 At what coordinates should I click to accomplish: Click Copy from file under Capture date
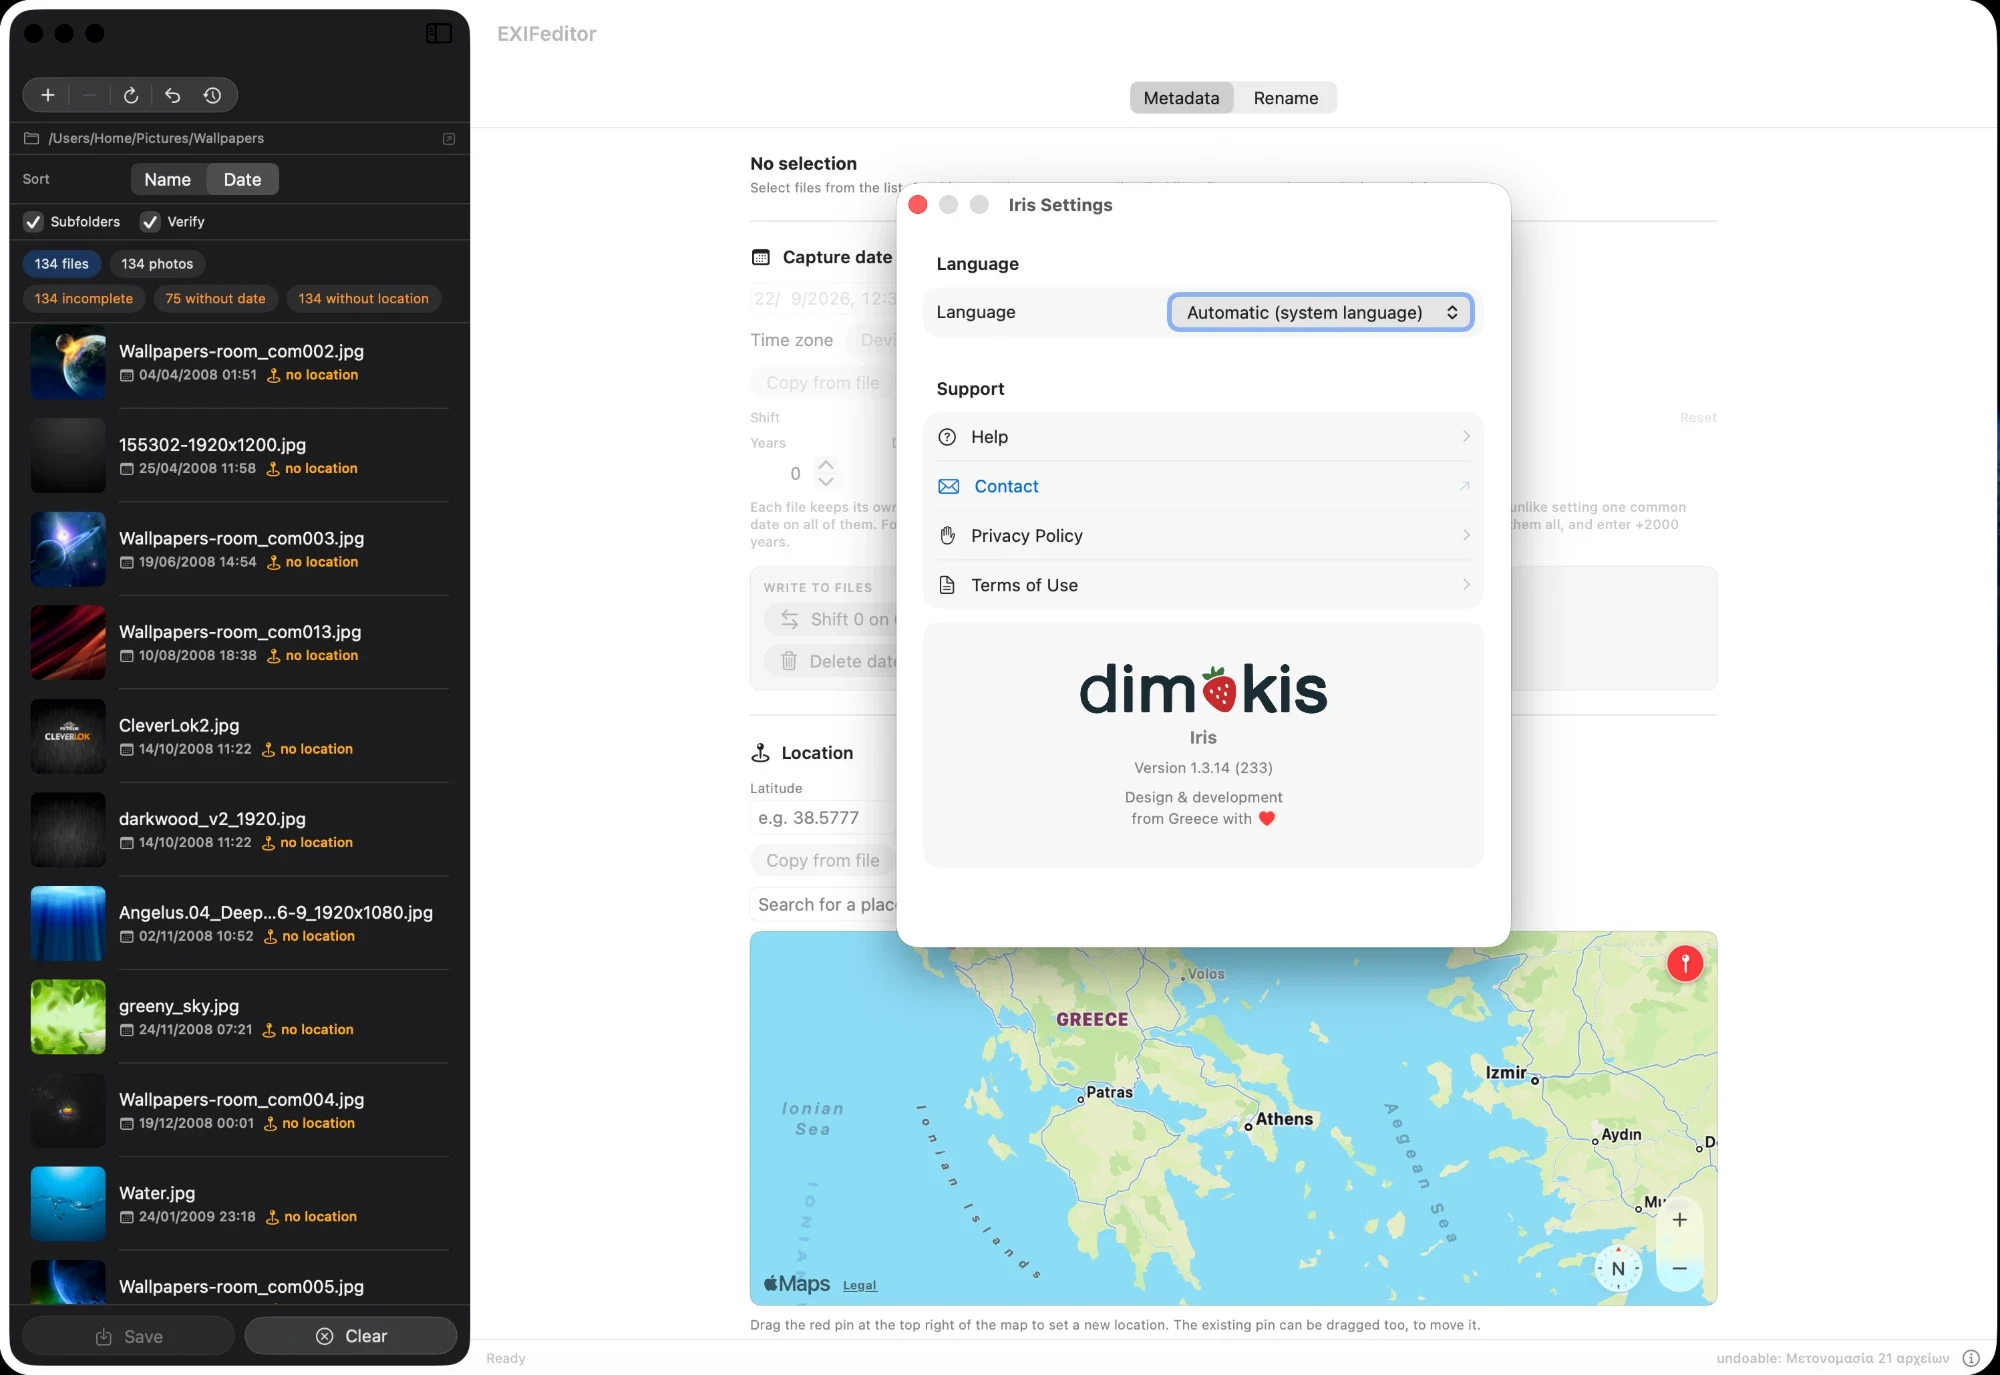(x=823, y=383)
